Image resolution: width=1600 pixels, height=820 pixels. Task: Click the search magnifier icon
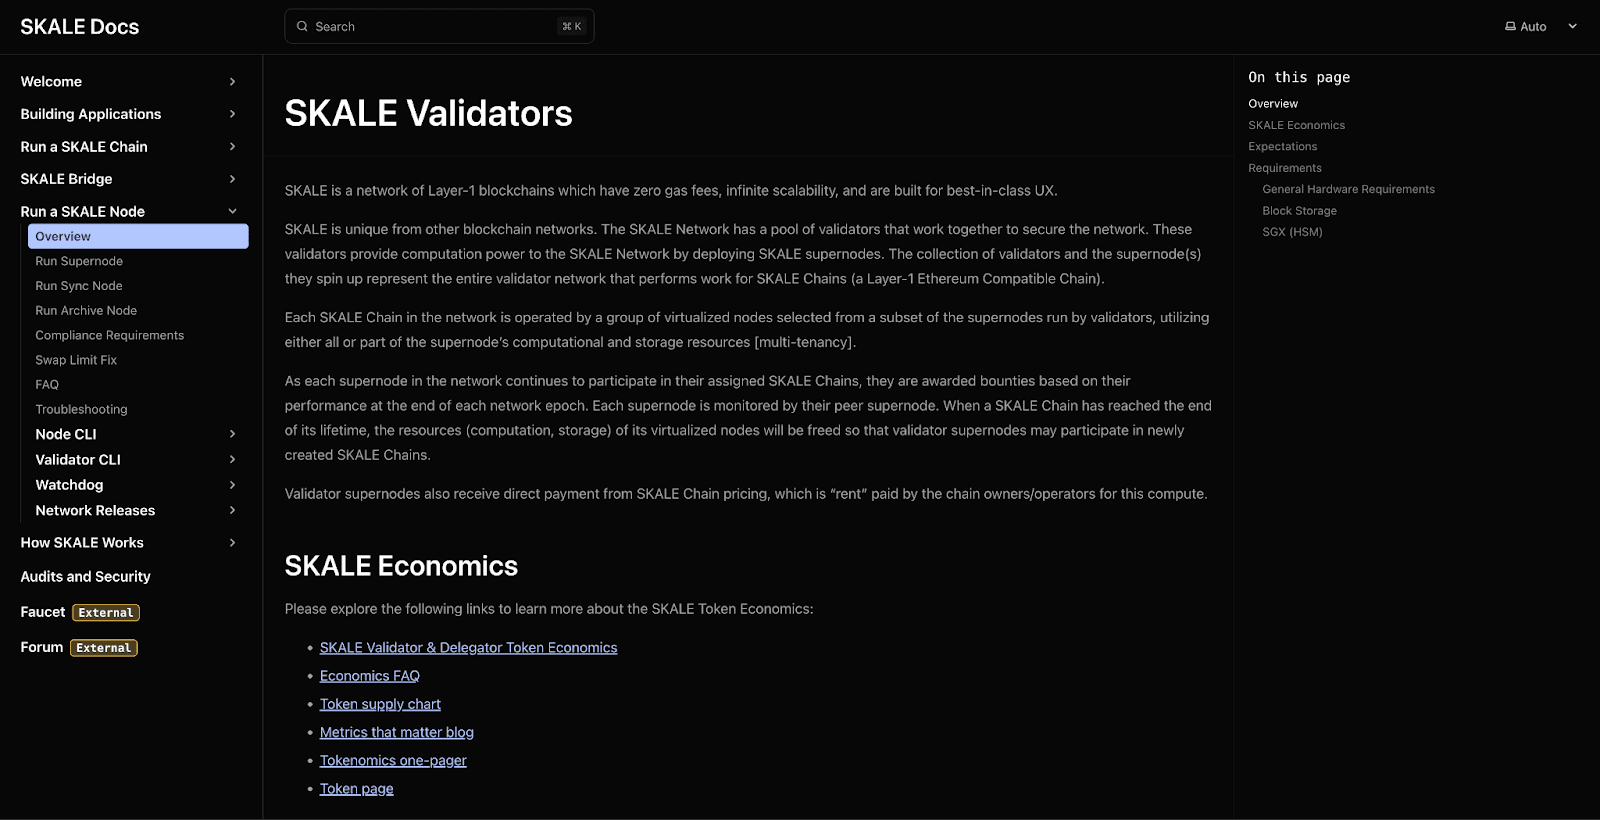tap(302, 27)
